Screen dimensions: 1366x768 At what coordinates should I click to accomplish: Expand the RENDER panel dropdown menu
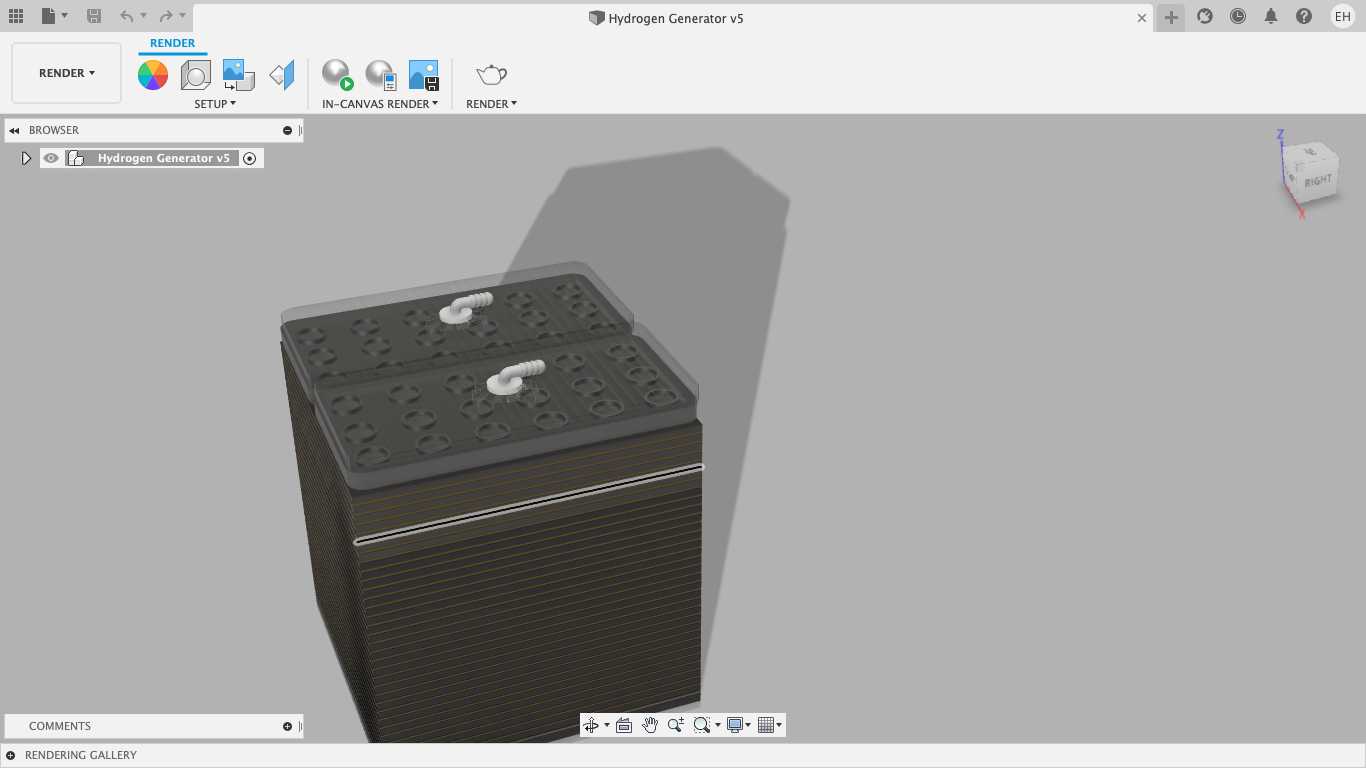pyautogui.click(x=491, y=104)
